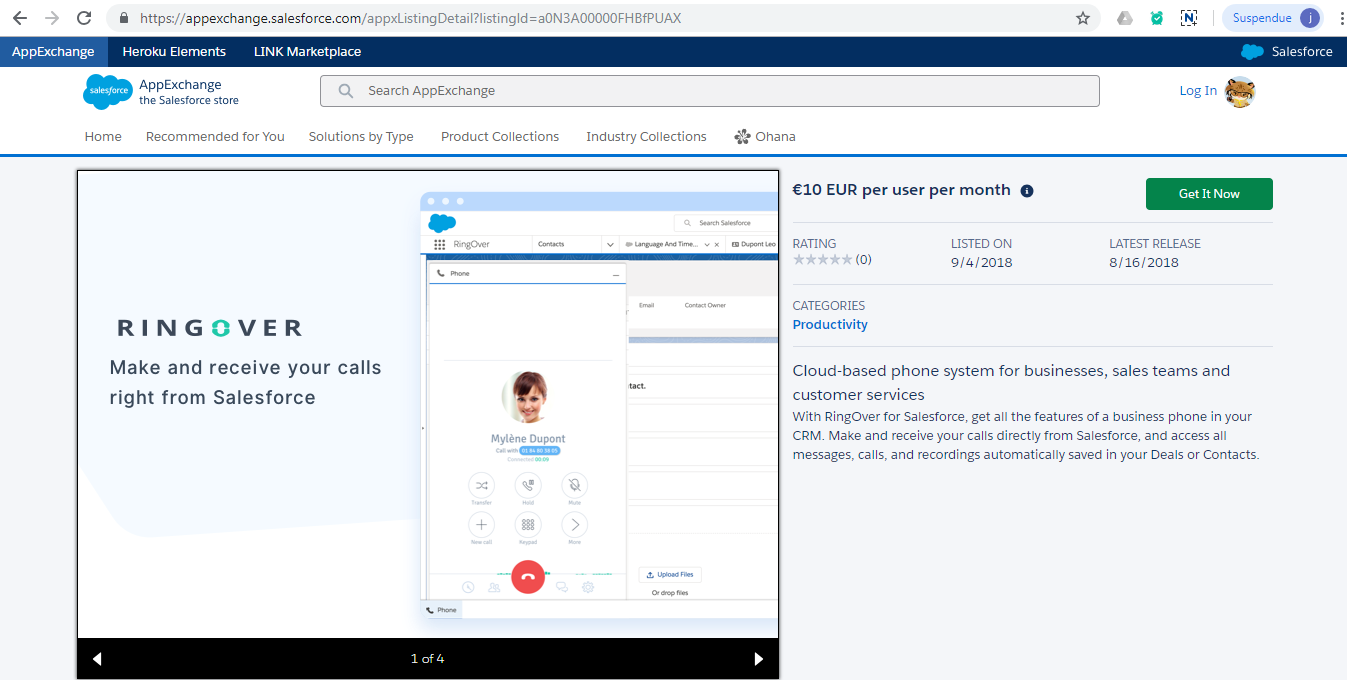Go back to the previous browser page

pyautogui.click(x=20, y=18)
